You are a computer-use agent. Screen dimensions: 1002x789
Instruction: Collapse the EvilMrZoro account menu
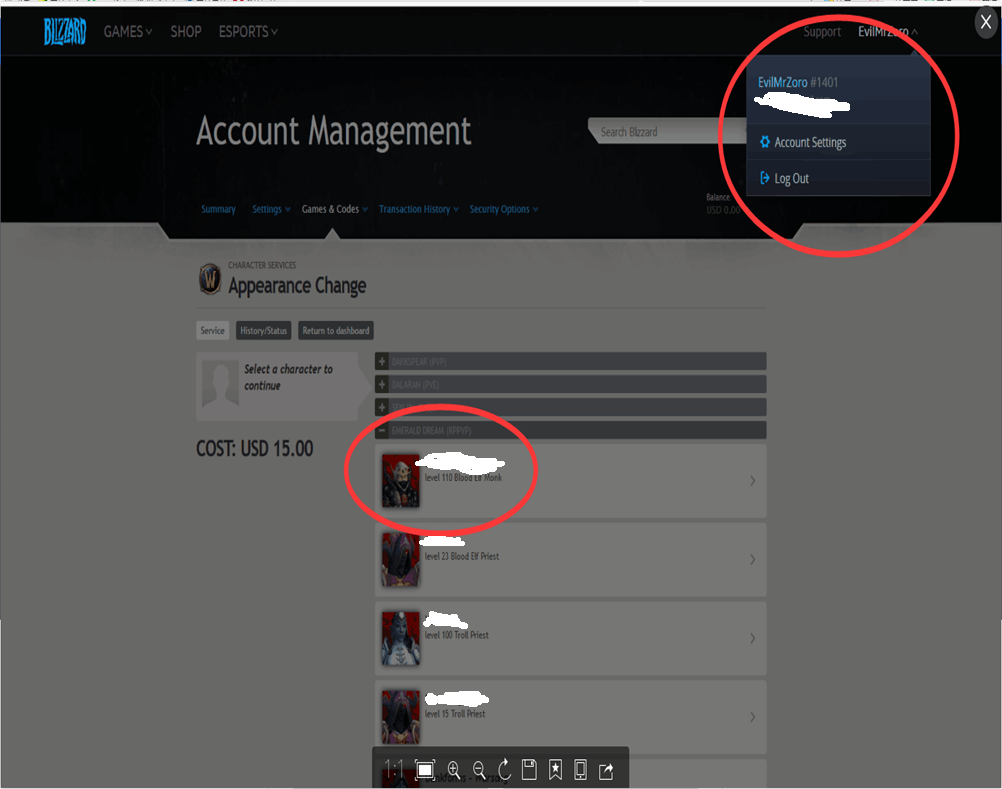coord(888,31)
